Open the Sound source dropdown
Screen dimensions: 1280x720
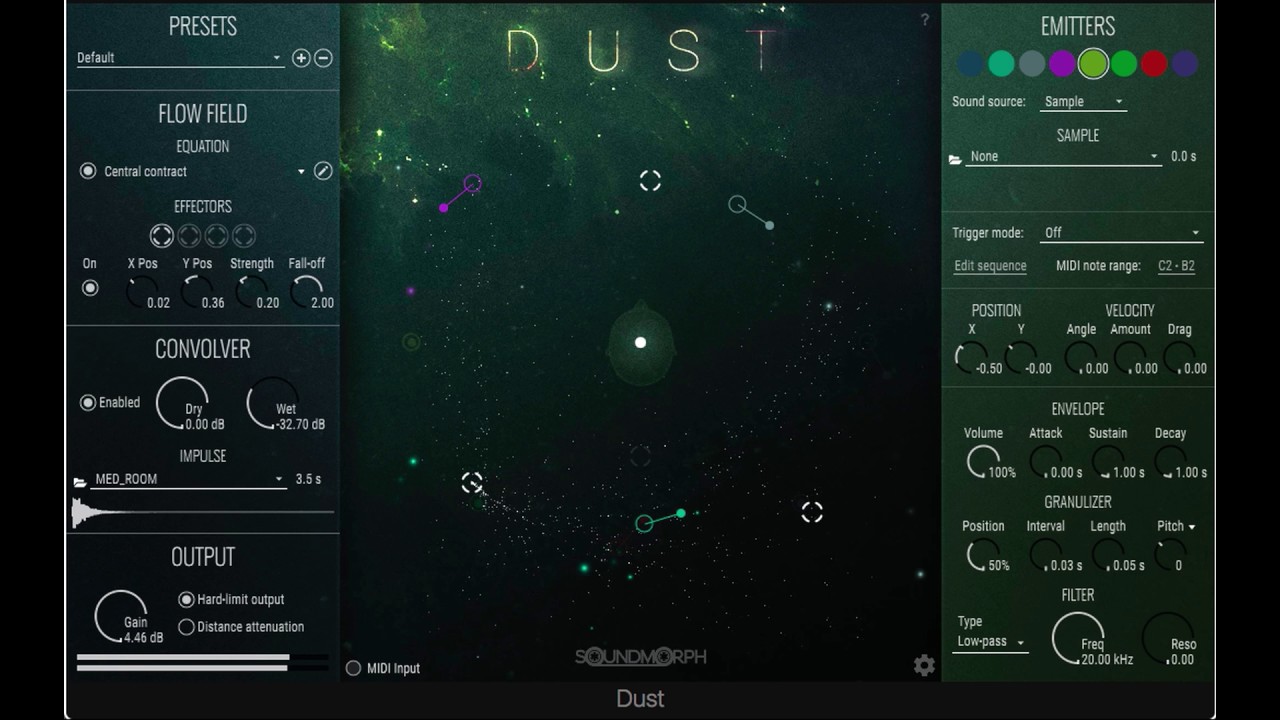click(x=1084, y=102)
